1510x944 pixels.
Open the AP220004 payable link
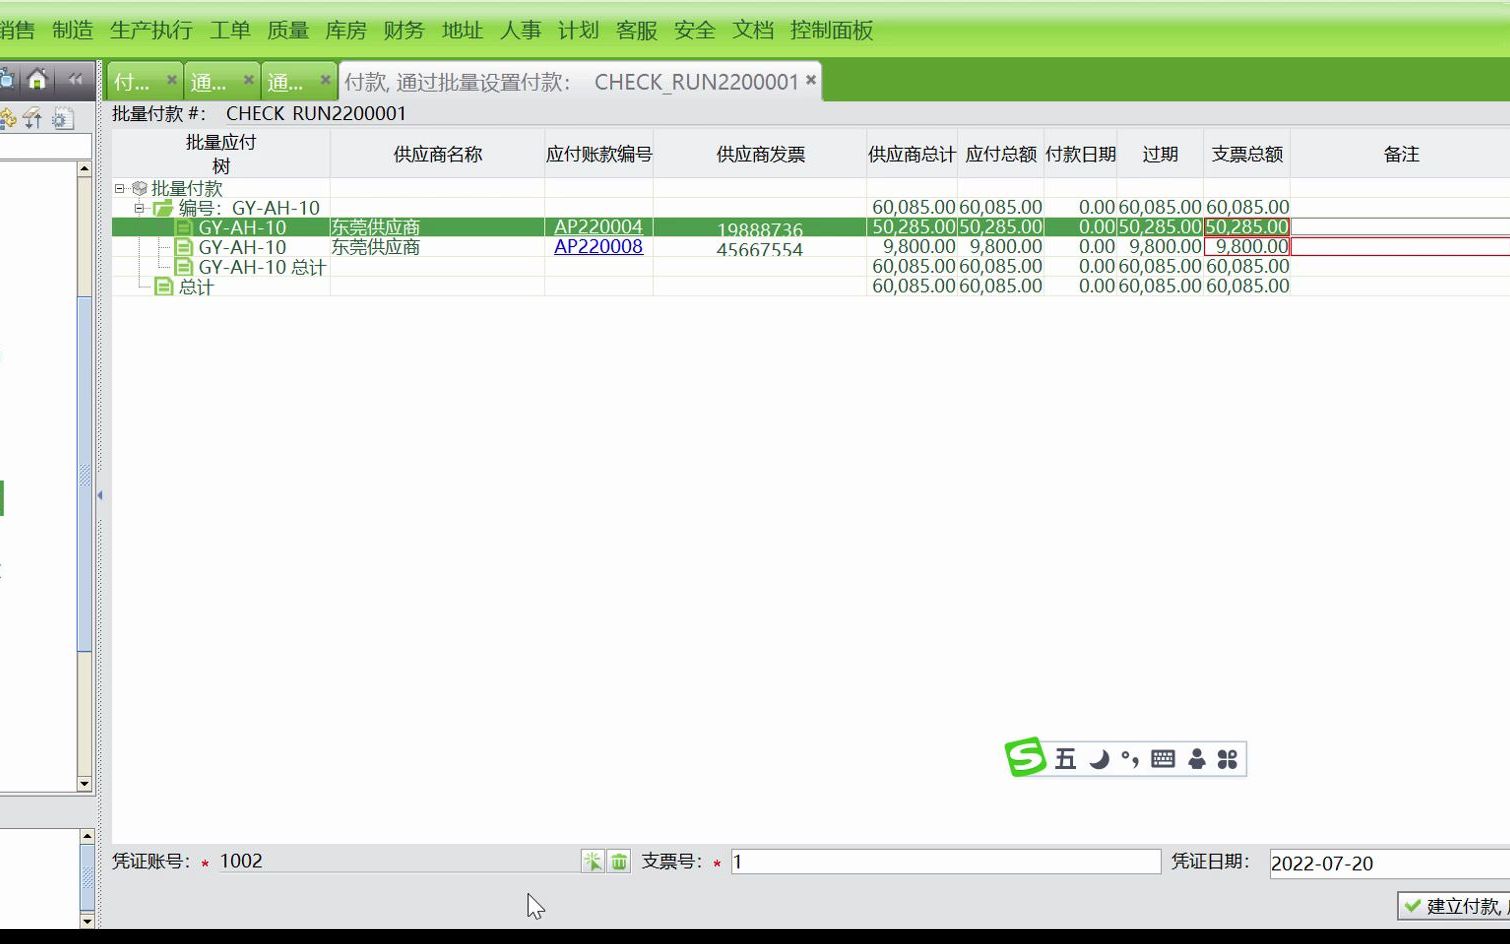point(598,227)
